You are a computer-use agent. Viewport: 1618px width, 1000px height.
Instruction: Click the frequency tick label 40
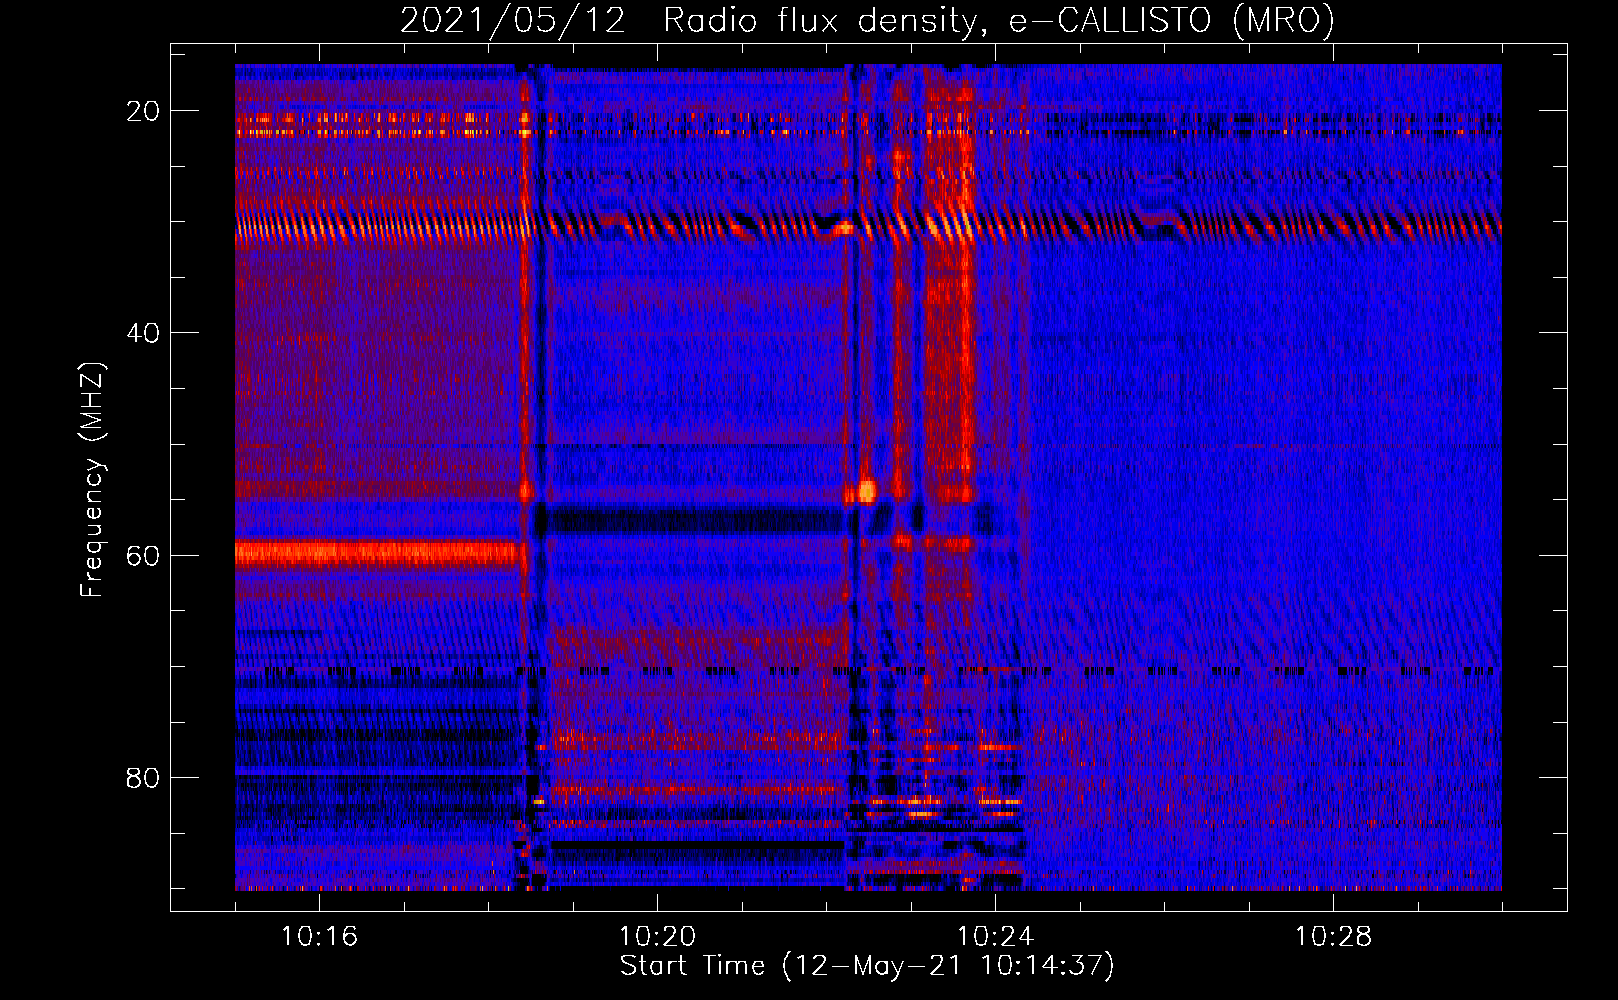[x=143, y=333]
